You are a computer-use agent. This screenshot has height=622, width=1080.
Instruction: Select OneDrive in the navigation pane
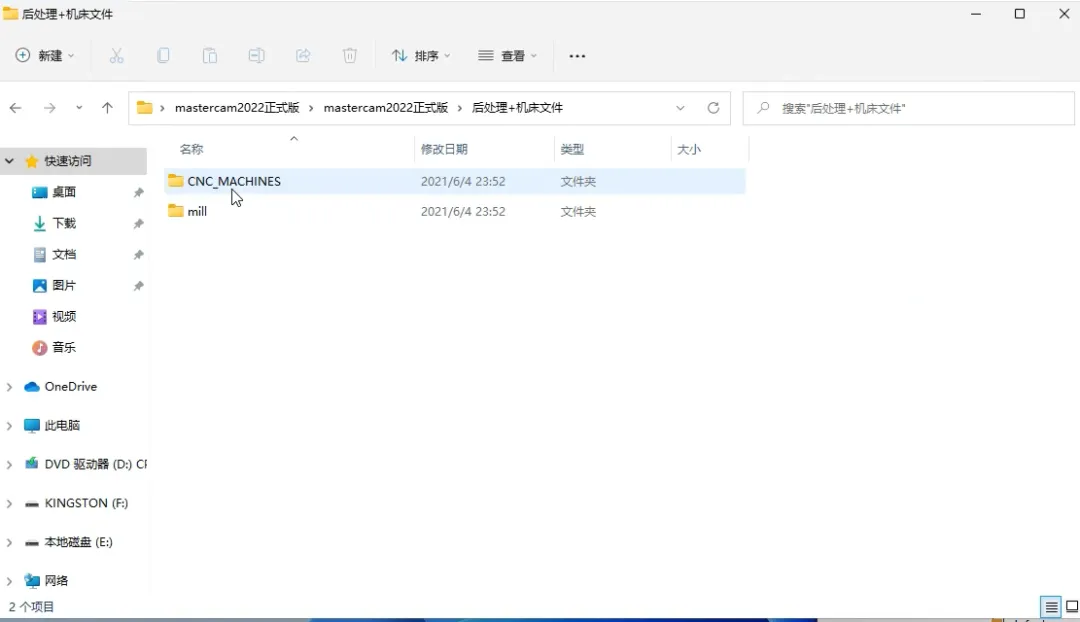[x=70, y=386]
